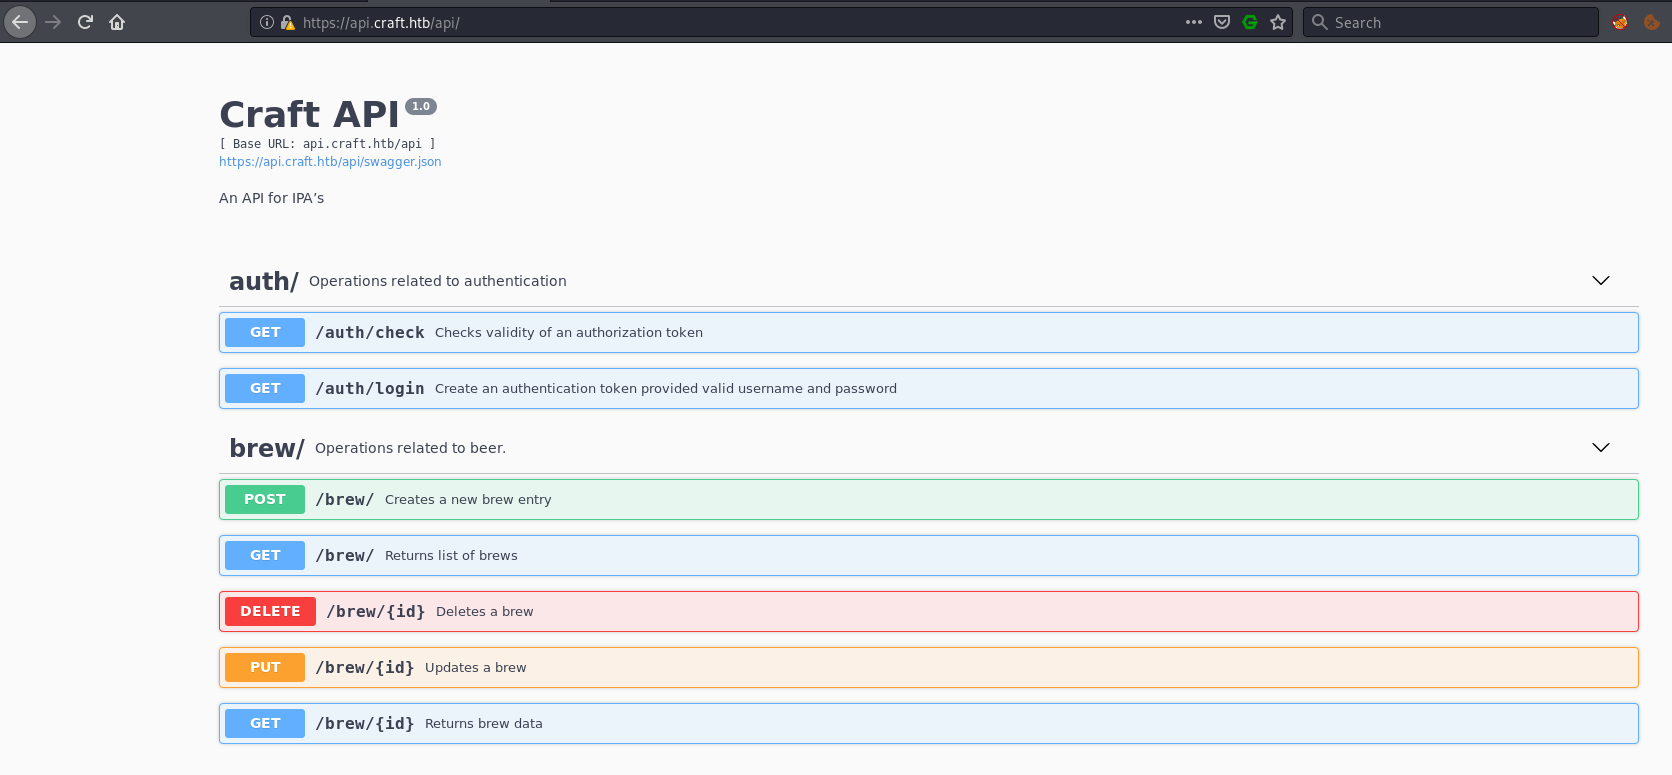Open the FoxyProxy extension icon
Image resolution: width=1672 pixels, height=775 pixels.
[1620, 22]
